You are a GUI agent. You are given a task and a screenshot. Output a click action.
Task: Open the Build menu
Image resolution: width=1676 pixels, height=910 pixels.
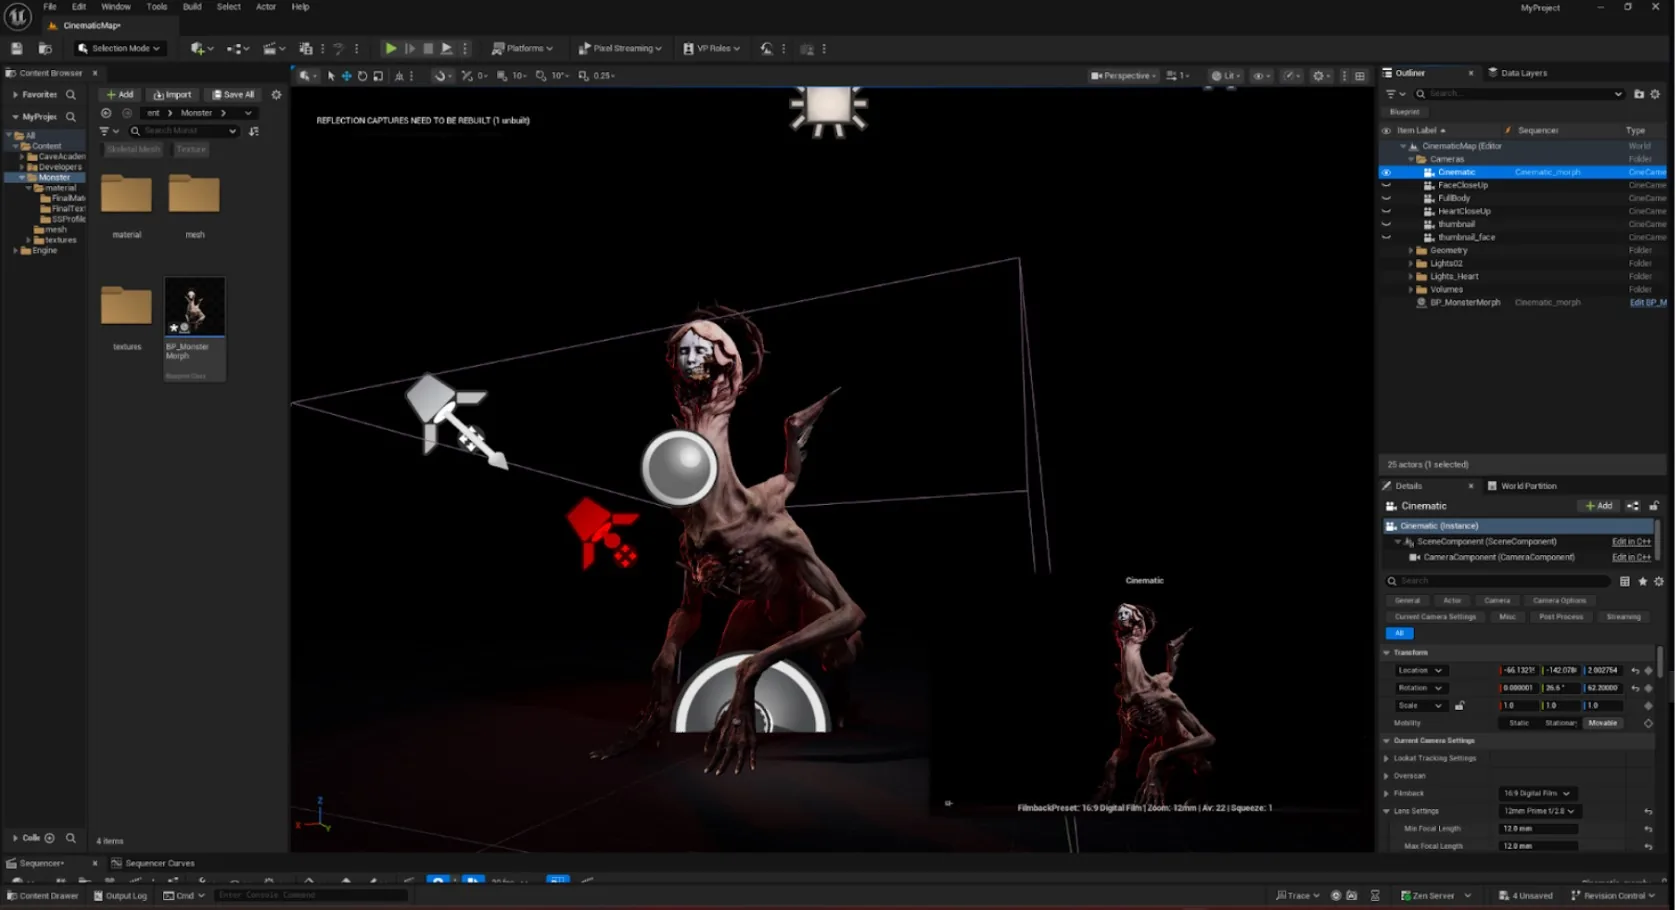pos(192,7)
